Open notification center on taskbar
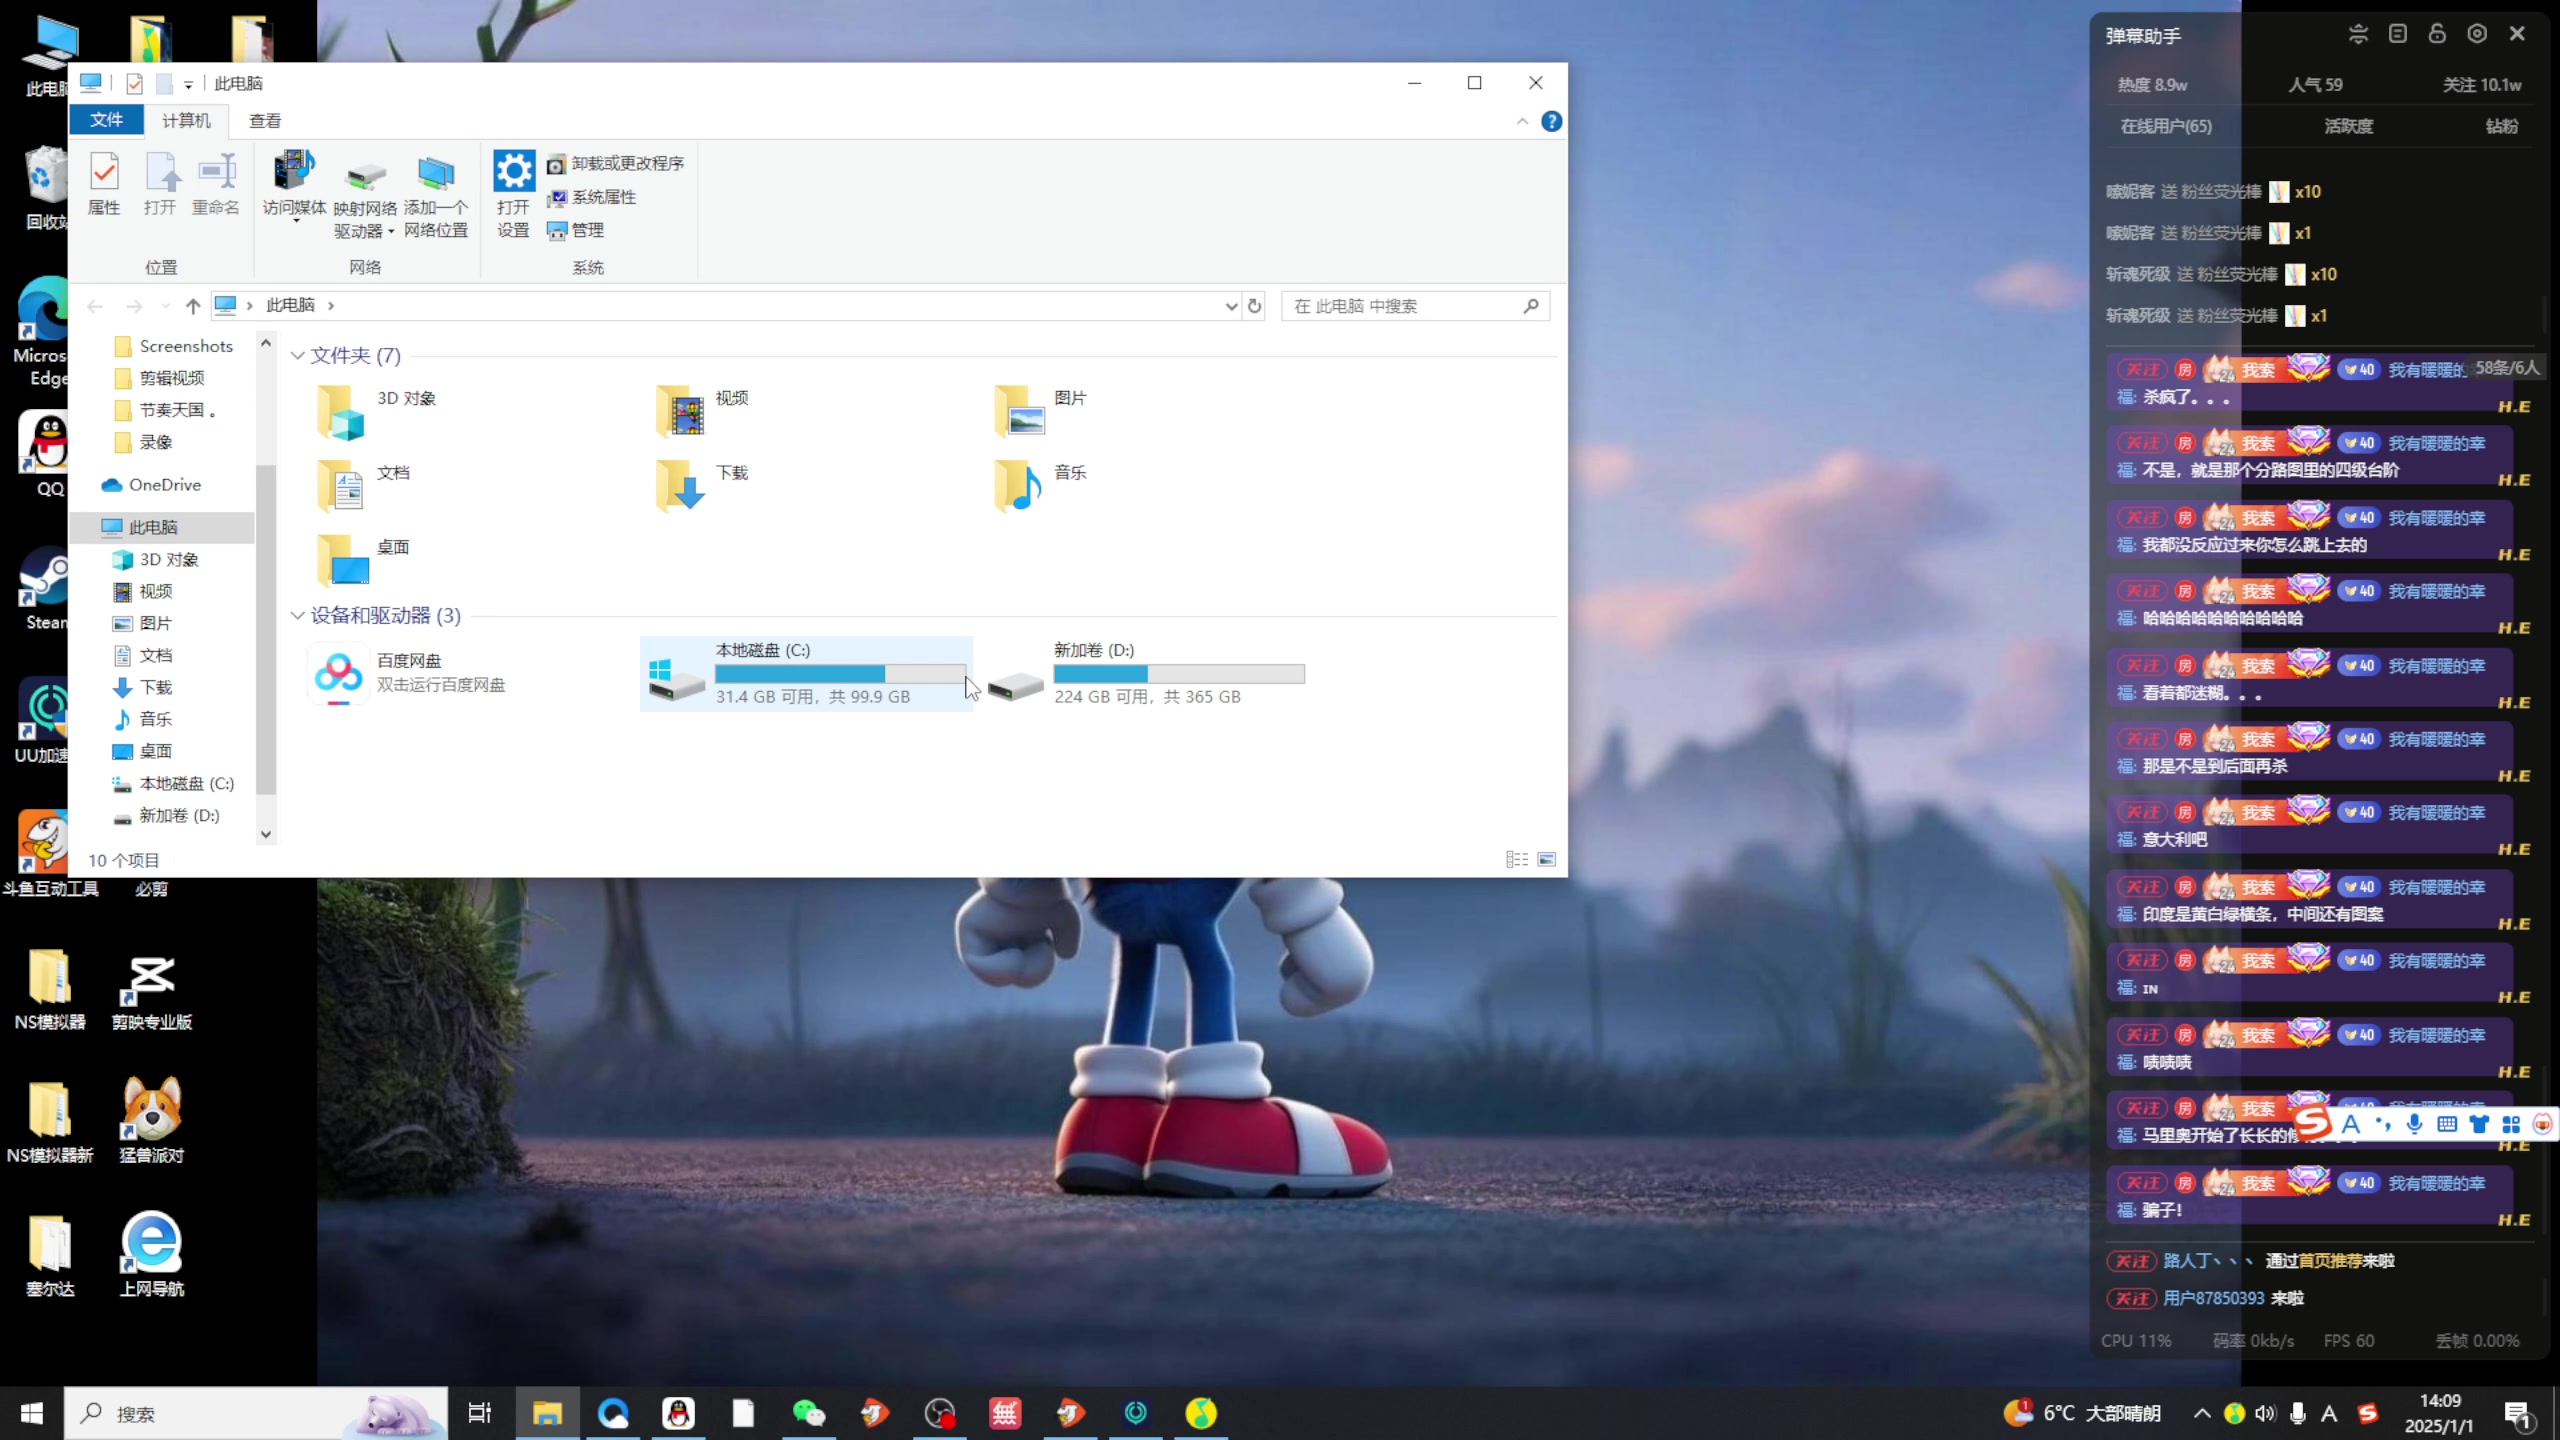 2520,1414
